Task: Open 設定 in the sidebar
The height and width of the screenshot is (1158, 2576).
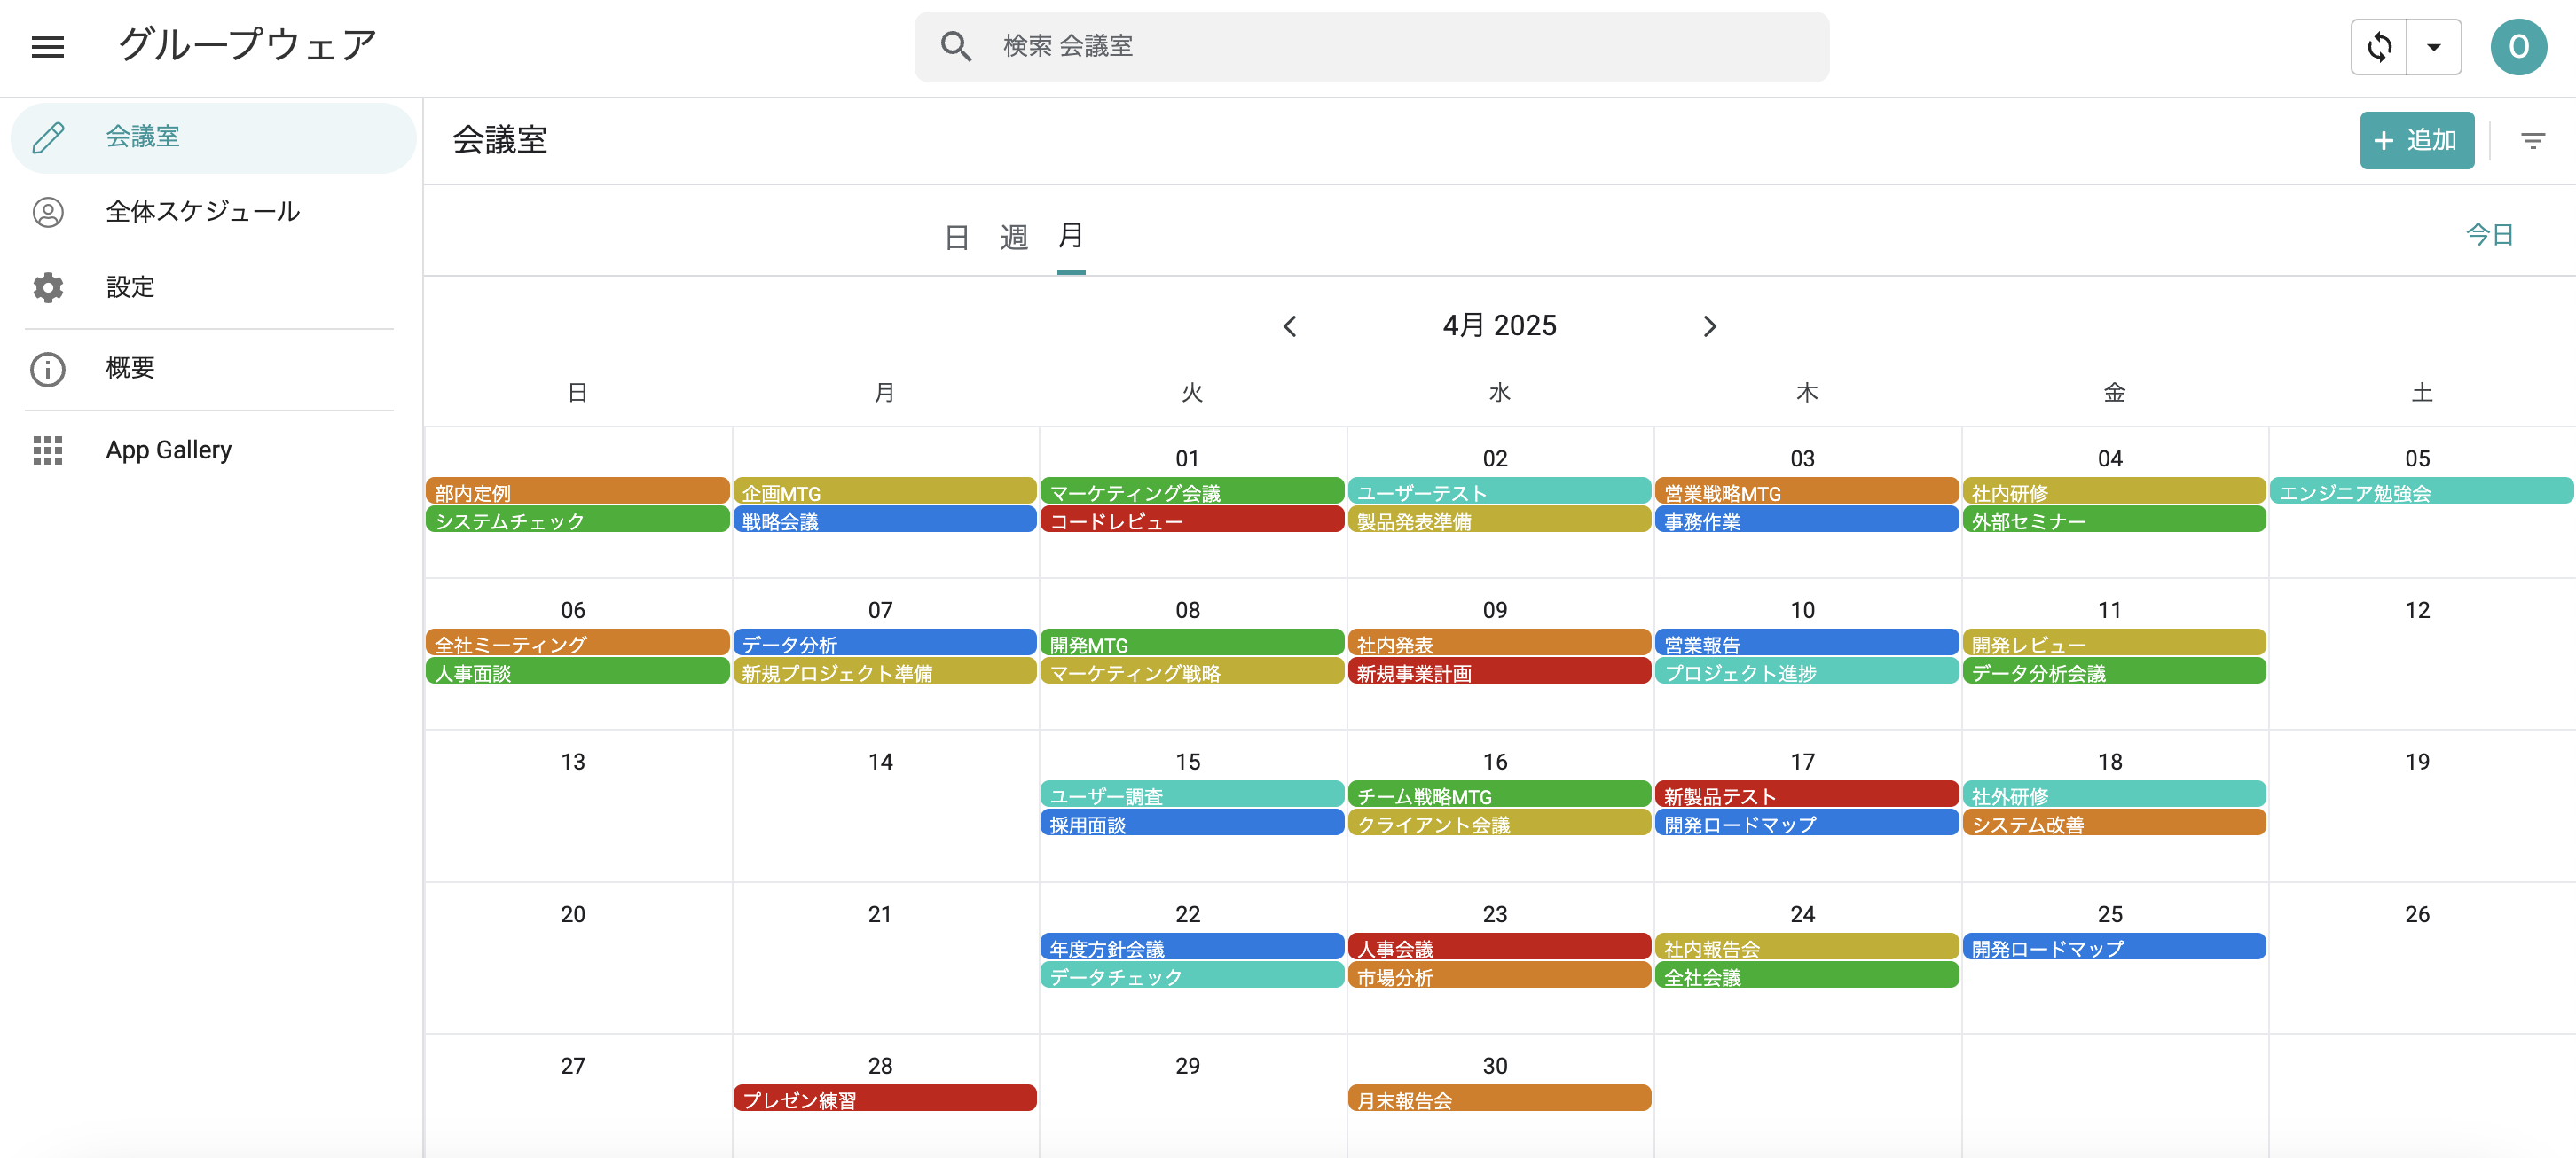Action: pos(213,288)
